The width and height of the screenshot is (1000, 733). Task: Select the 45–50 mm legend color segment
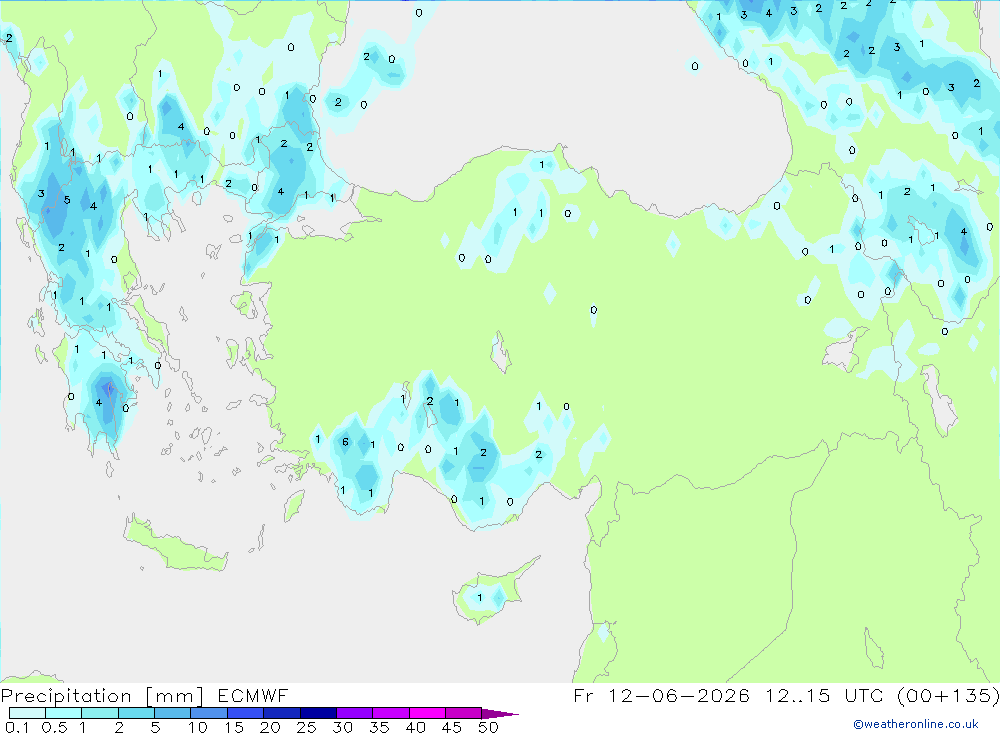[x=464, y=713]
